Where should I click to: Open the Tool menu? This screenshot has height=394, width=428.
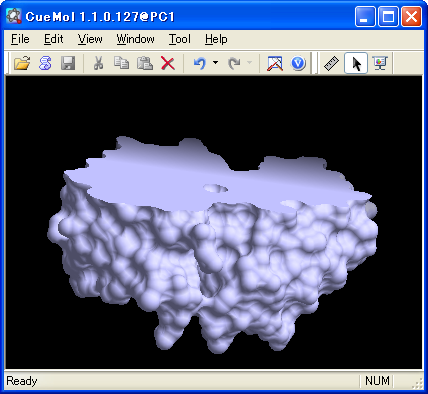(180, 39)
